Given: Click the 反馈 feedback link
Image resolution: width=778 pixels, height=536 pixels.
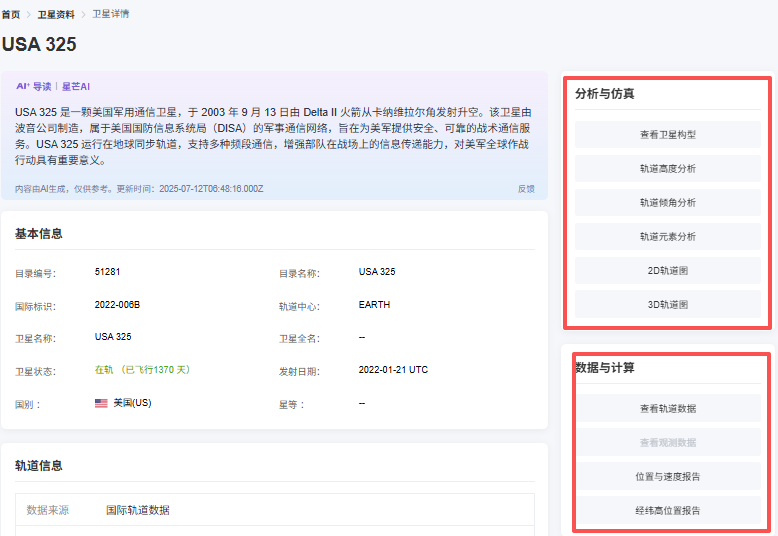Looking at the screenshot, I should [x=525, y=188].
